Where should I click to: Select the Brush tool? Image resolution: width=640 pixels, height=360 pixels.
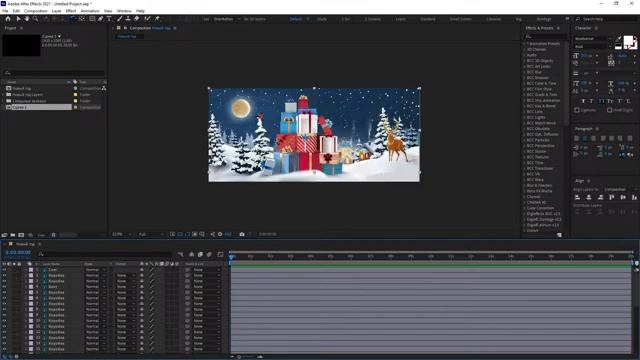[120, 19]
